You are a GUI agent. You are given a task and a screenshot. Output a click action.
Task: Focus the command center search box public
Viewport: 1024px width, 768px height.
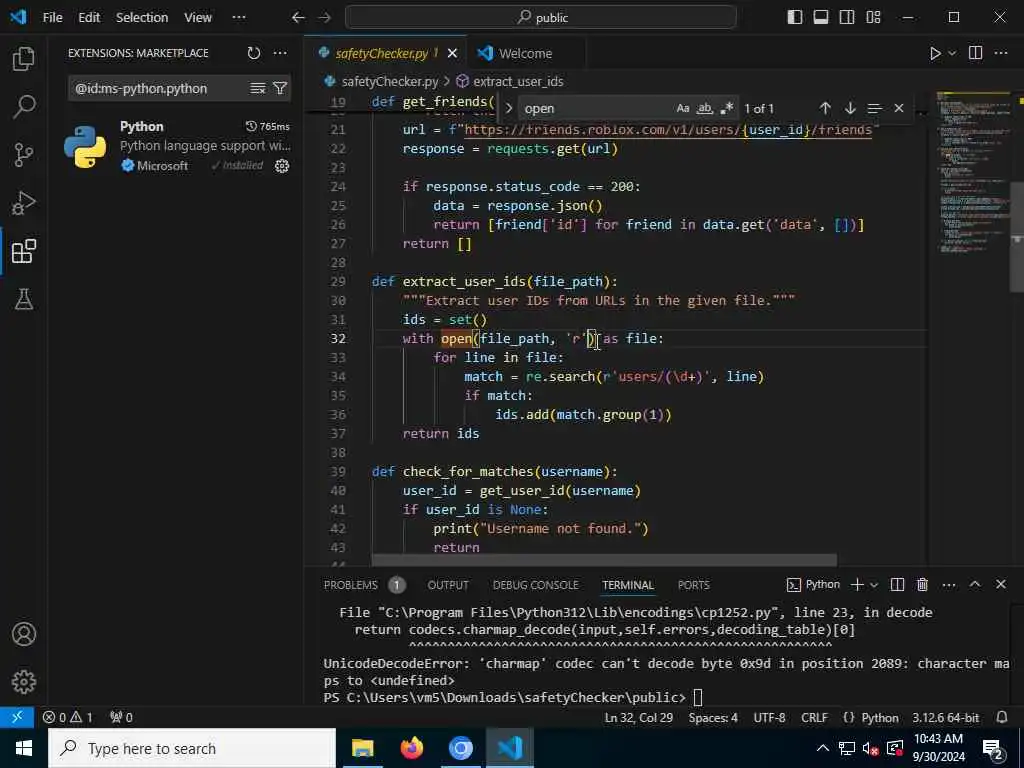pos(541,18)
